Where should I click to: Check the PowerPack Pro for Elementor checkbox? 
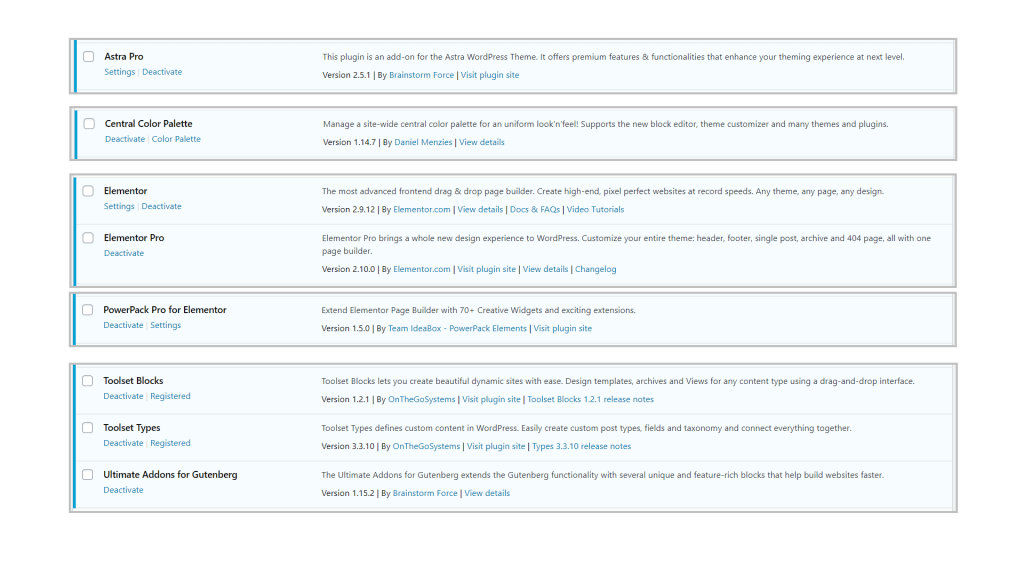[x=88, y=310]
